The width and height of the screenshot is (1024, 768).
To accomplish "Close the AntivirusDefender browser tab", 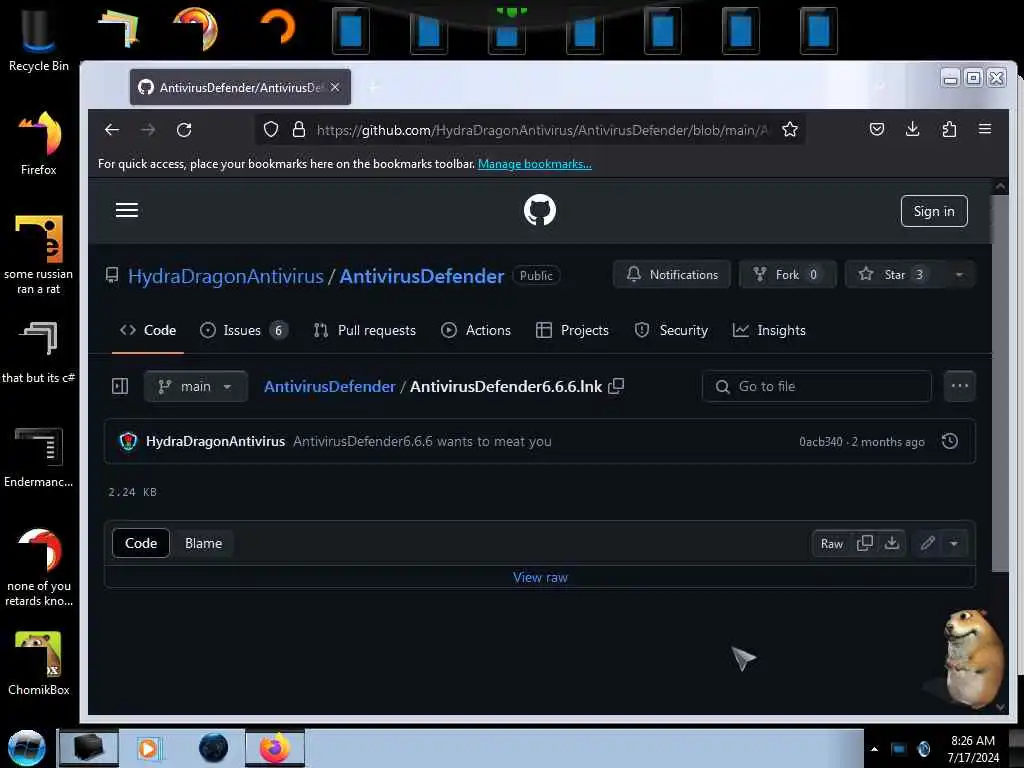I will click(335, 87).
